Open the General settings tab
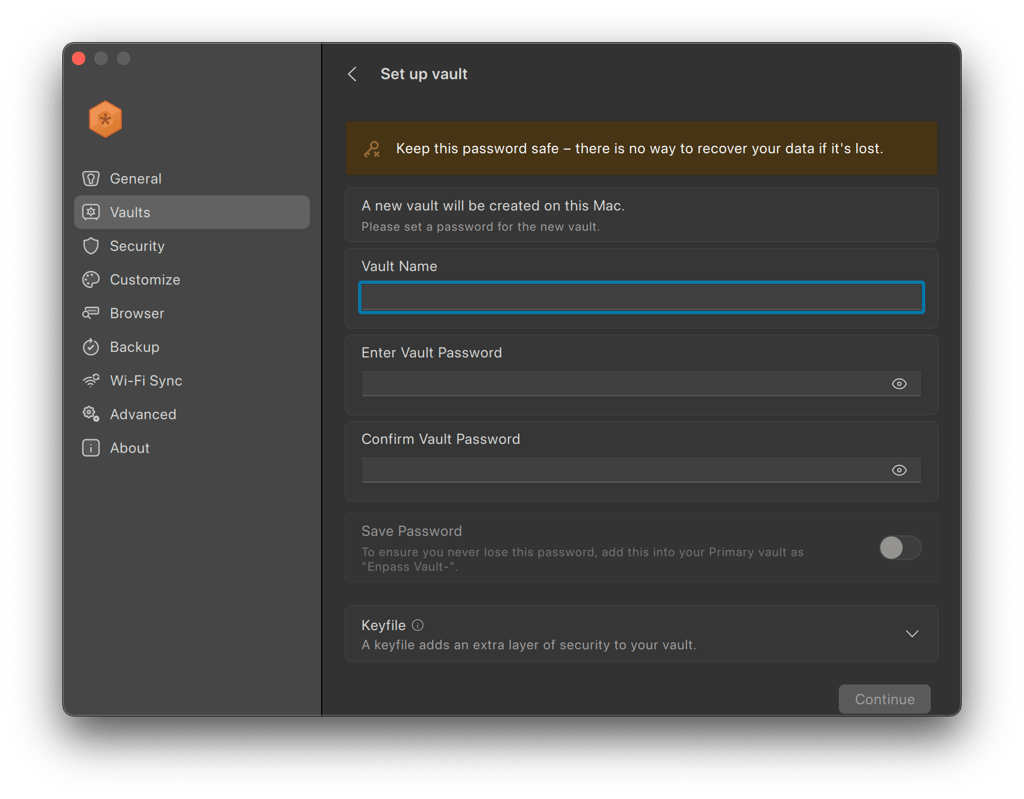 pyautogui.click(x=191, y=178)
